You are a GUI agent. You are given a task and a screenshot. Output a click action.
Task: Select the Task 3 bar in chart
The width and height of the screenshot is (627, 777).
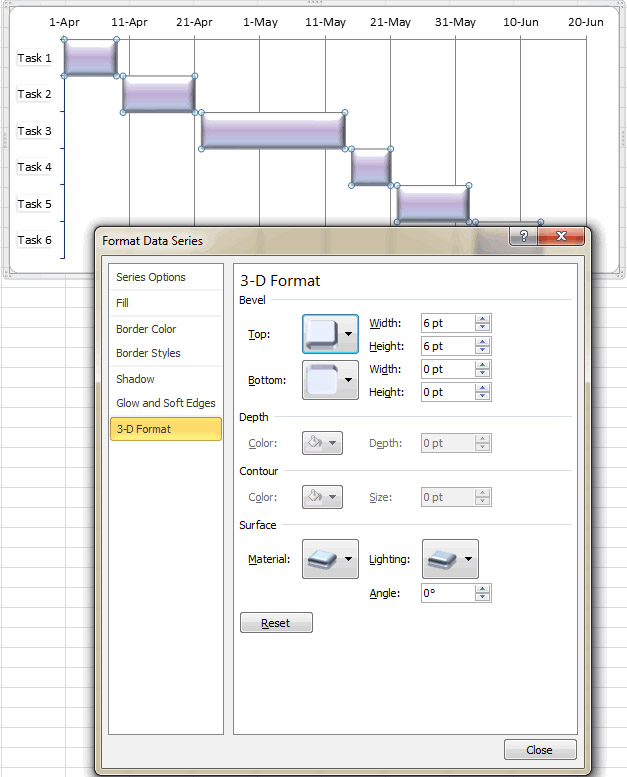273,131
